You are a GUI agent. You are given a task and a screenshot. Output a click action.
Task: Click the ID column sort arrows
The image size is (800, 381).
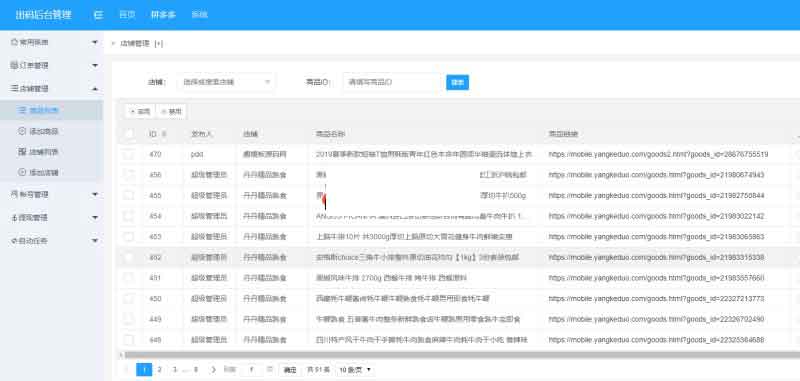pos(164,134)
